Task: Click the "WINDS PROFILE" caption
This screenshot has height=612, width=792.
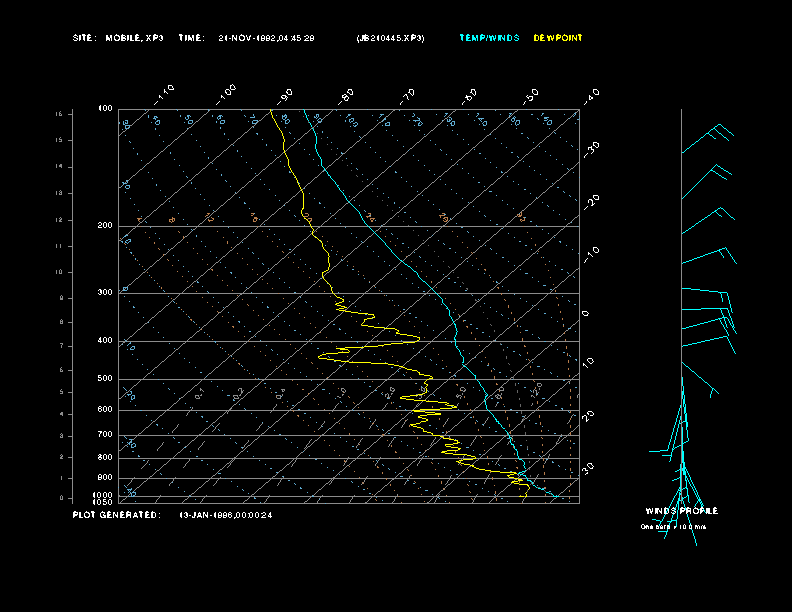Action: [x=681, y=511]
